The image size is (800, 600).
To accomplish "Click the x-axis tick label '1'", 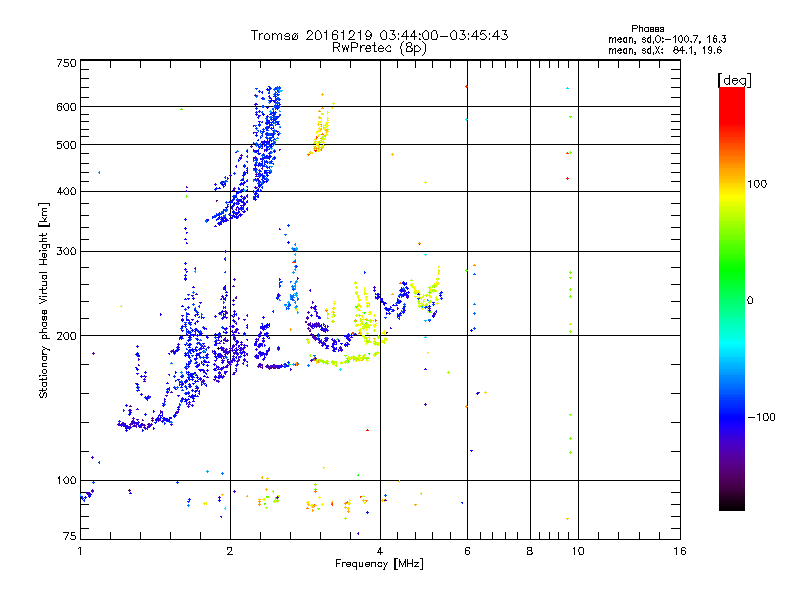I will 80,551.
